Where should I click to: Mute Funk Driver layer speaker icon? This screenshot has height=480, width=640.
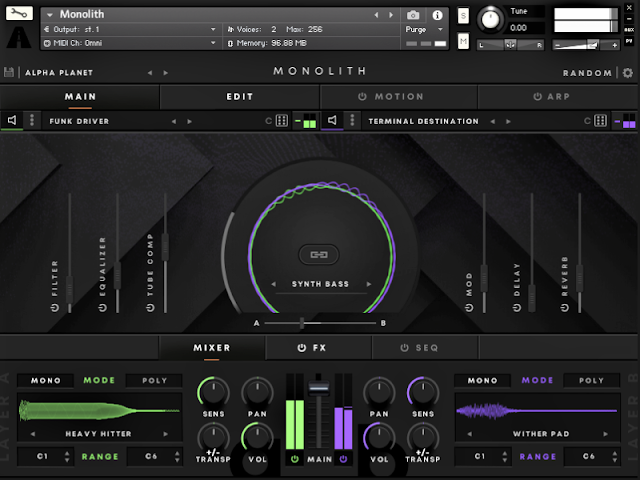point(12,120)
